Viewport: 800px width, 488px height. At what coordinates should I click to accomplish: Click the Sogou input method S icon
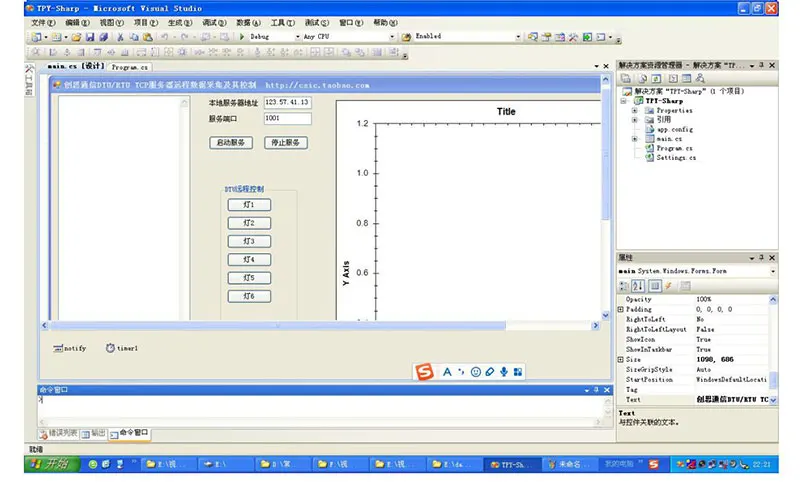tap(424, 372)
